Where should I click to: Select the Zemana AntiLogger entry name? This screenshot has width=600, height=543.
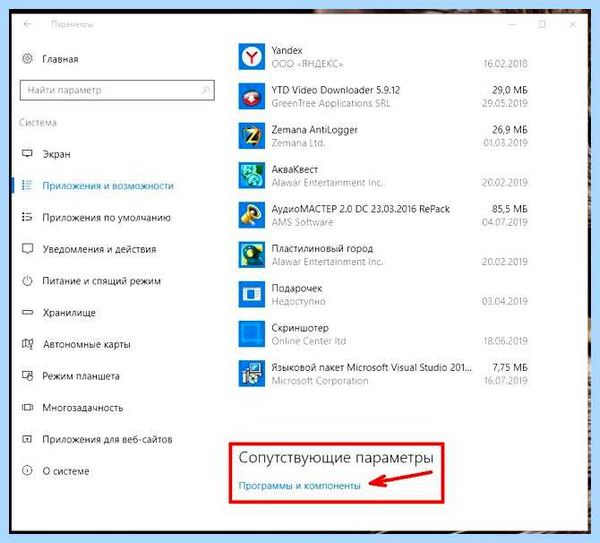coord(315,130)
